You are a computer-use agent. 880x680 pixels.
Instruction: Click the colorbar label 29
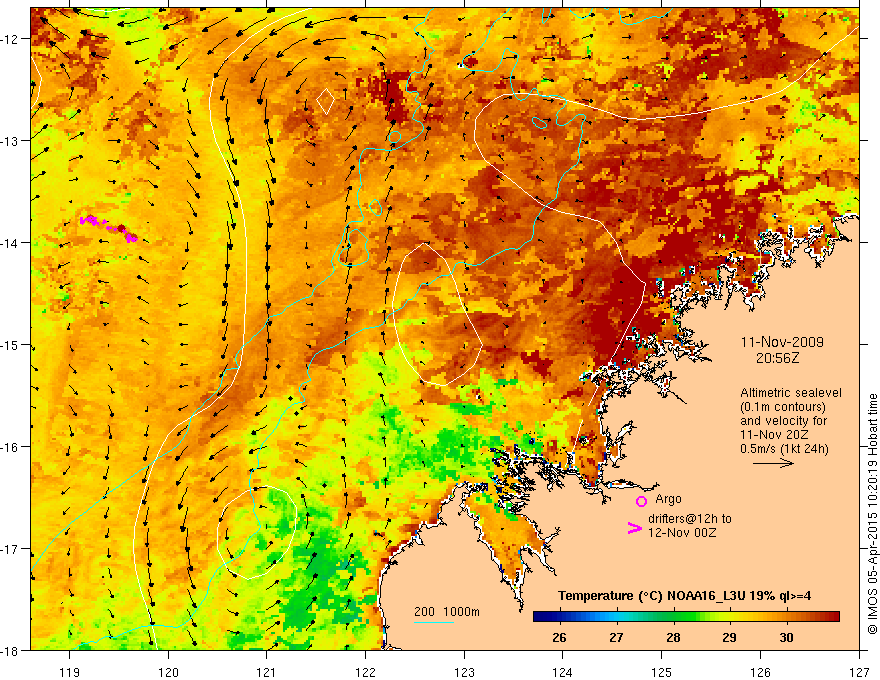coord(729,637)
